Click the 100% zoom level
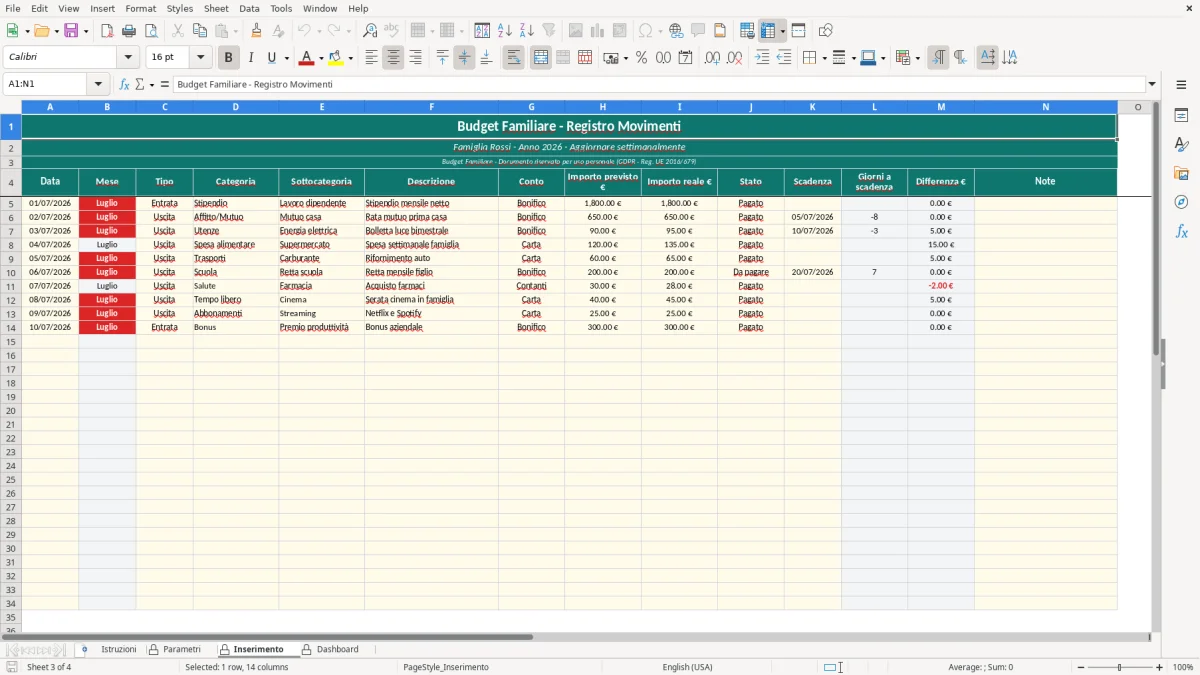Viewport: 1200px width, 675px height. tap(1183, 667)
